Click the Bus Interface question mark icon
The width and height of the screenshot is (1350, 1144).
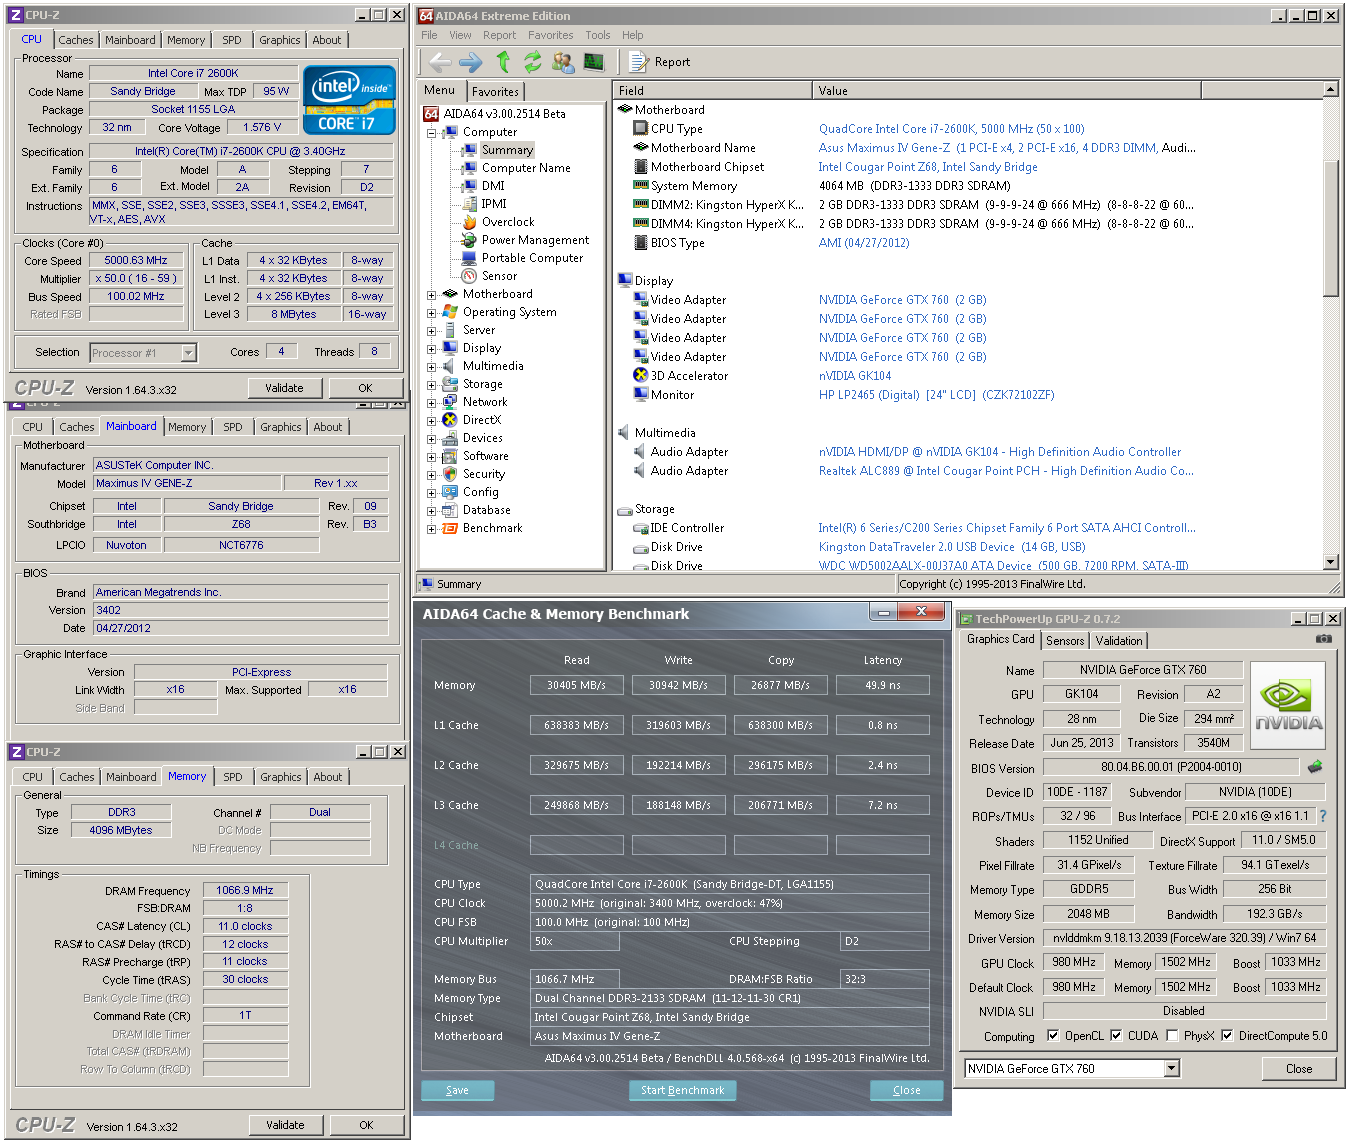(x=1322, y=816)
